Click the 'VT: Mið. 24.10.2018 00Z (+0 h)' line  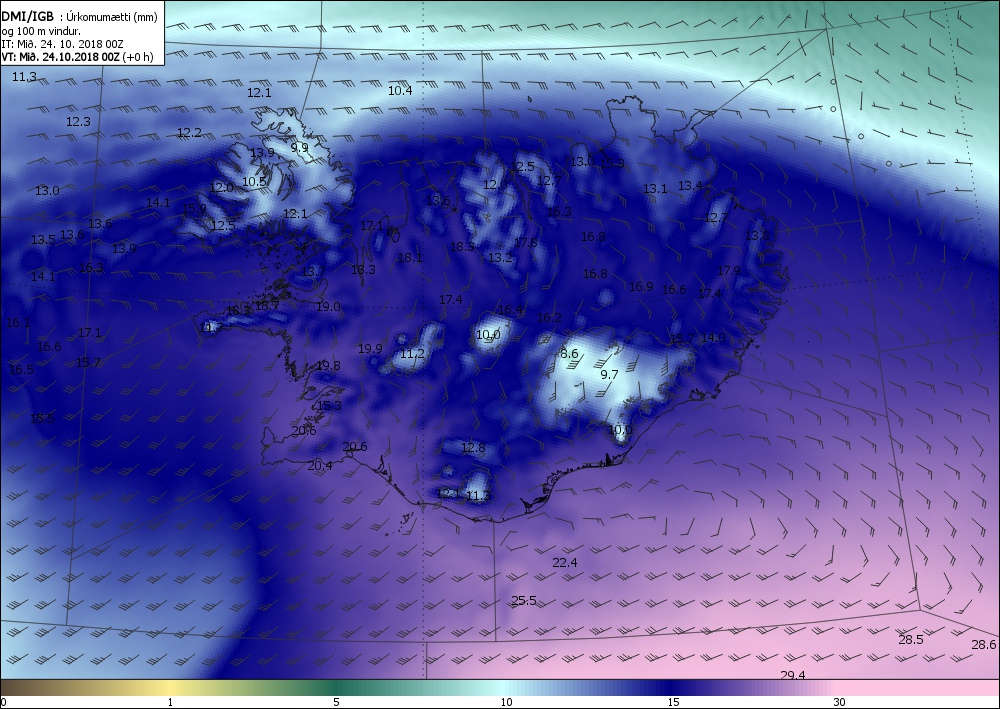[77, 56]
